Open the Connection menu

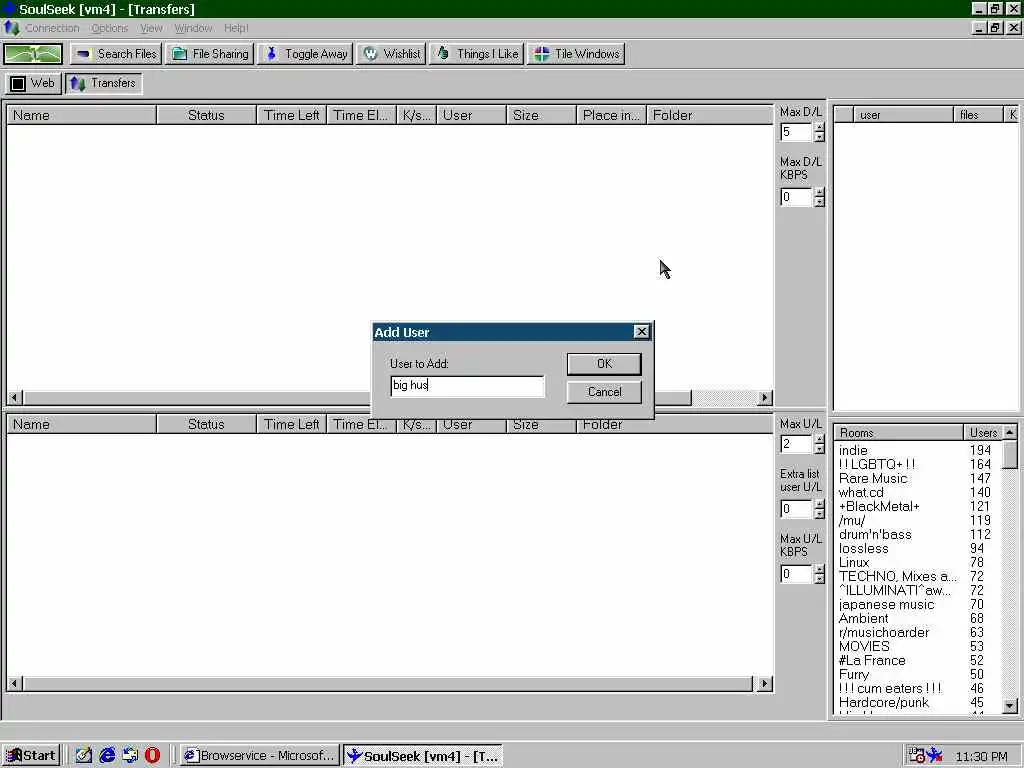tap(52, 28)
